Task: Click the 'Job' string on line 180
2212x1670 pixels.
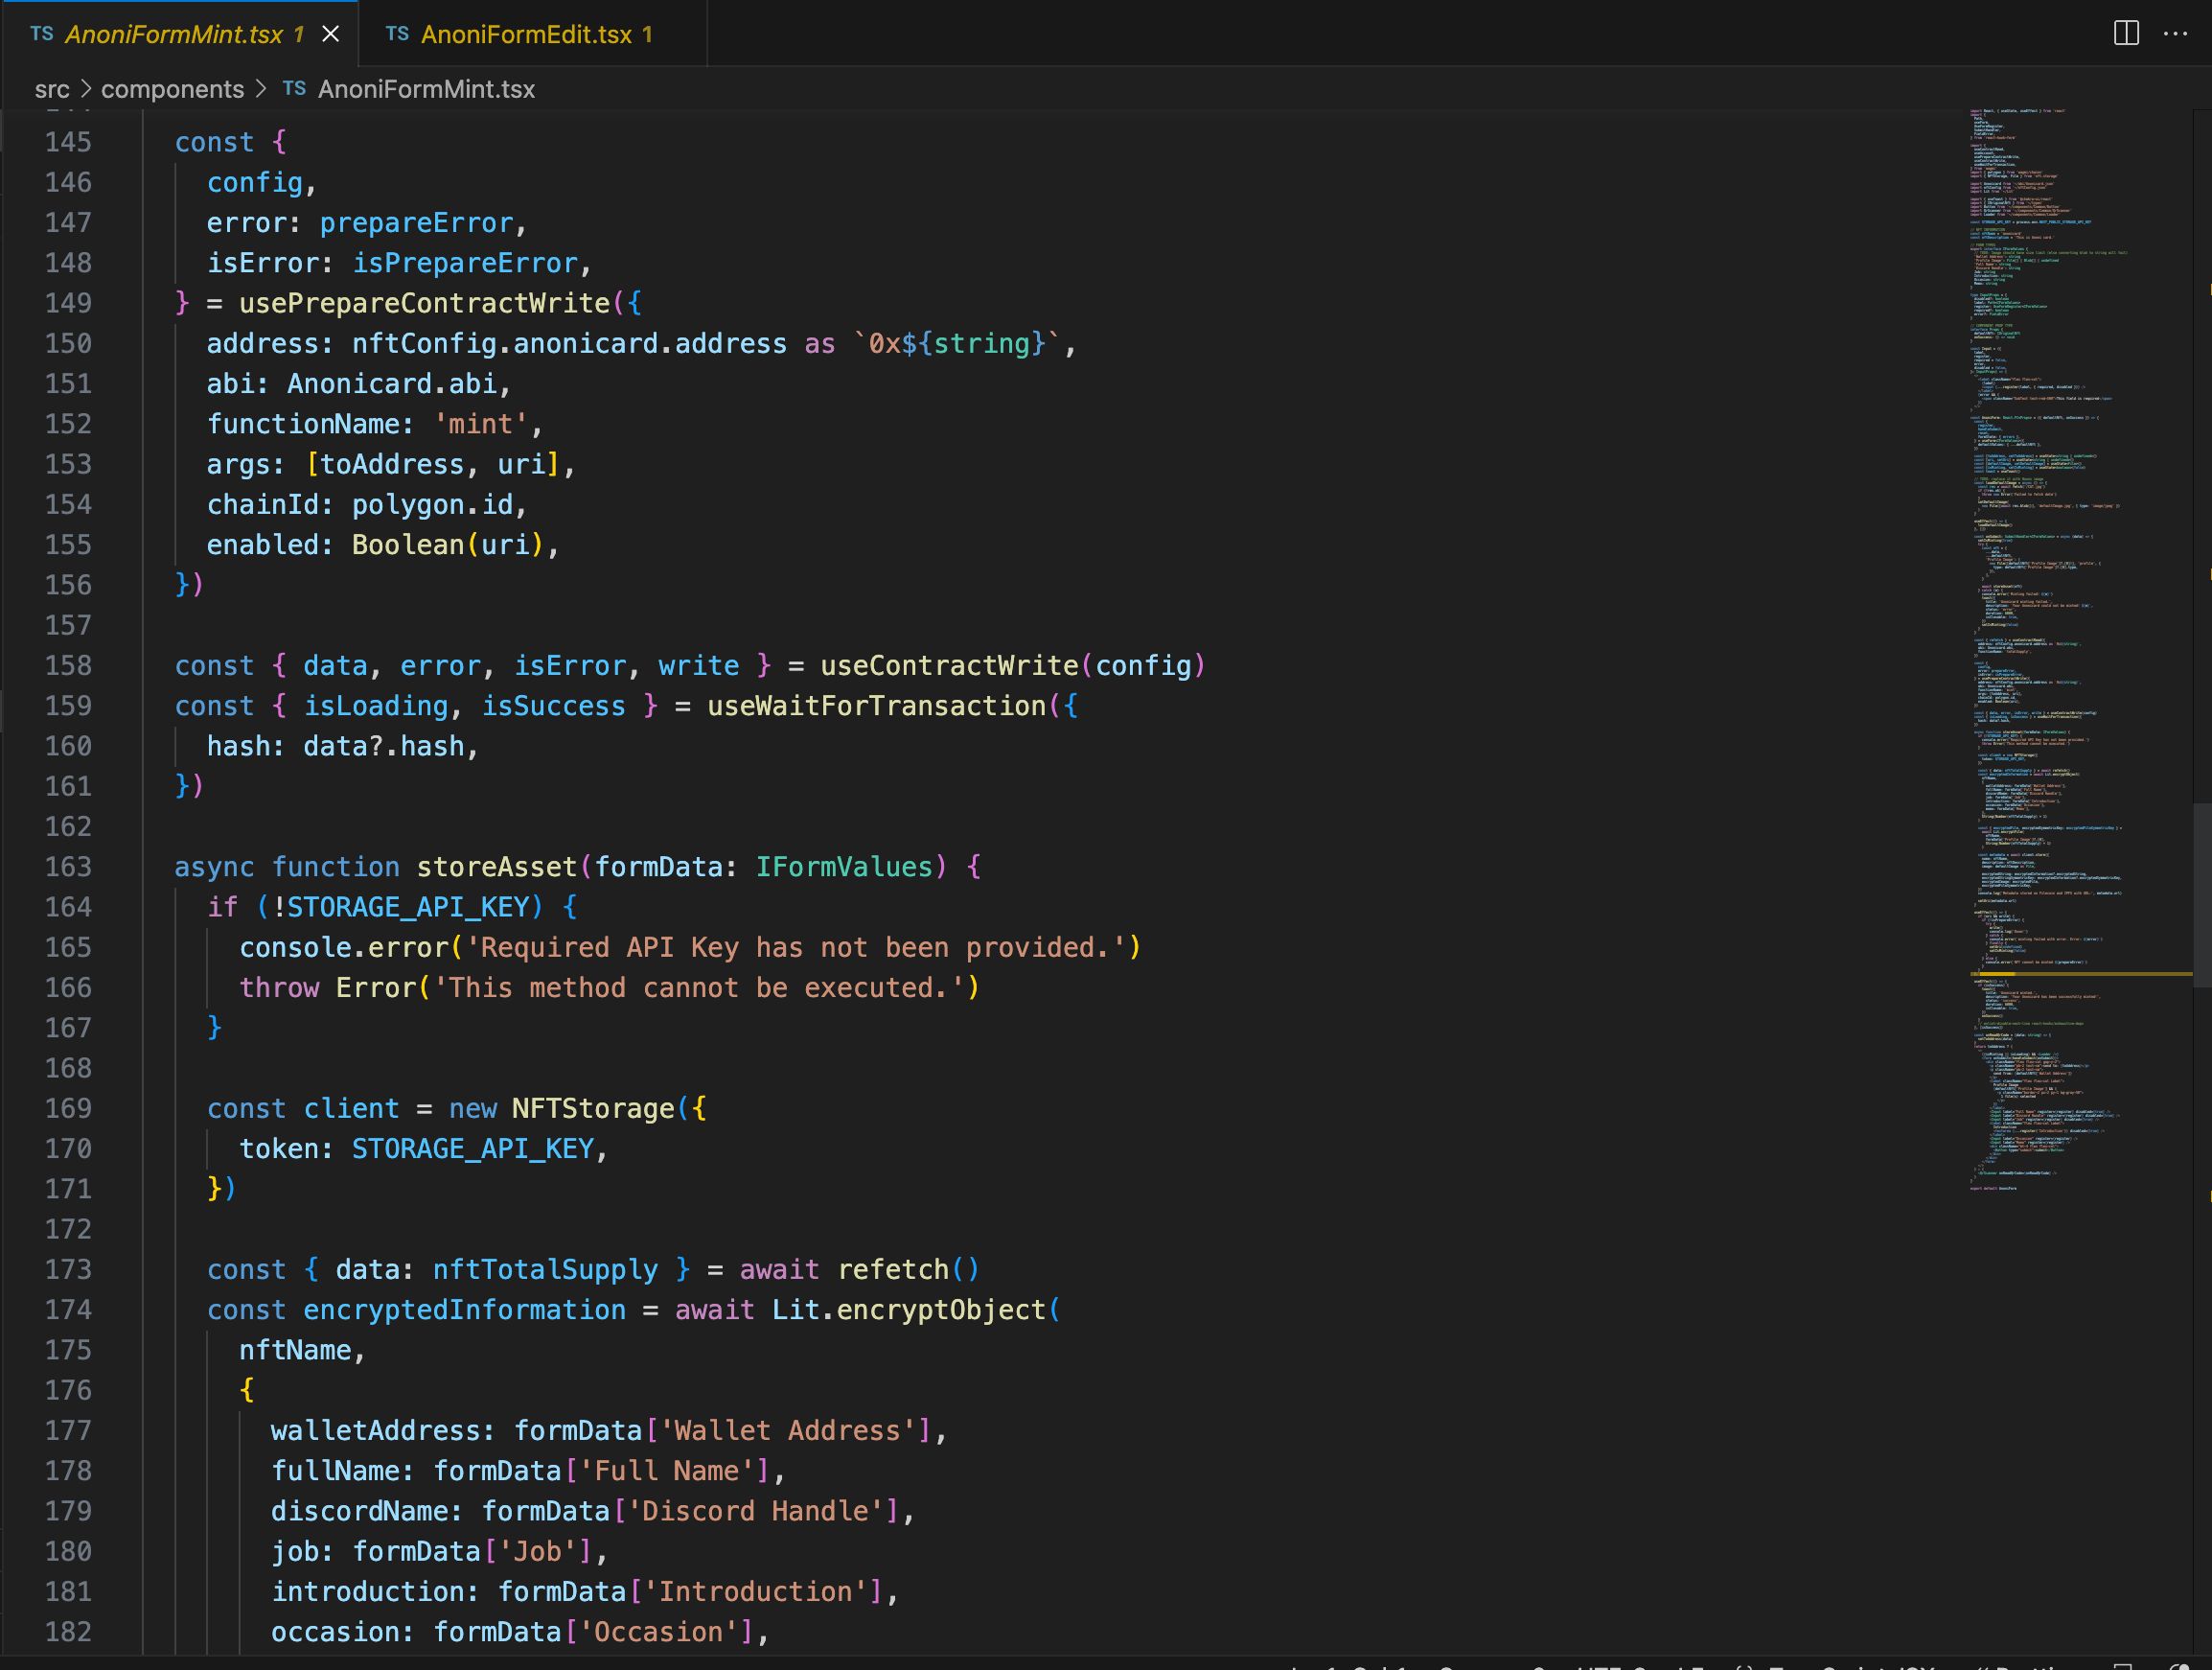Action: click(537, 1551)
